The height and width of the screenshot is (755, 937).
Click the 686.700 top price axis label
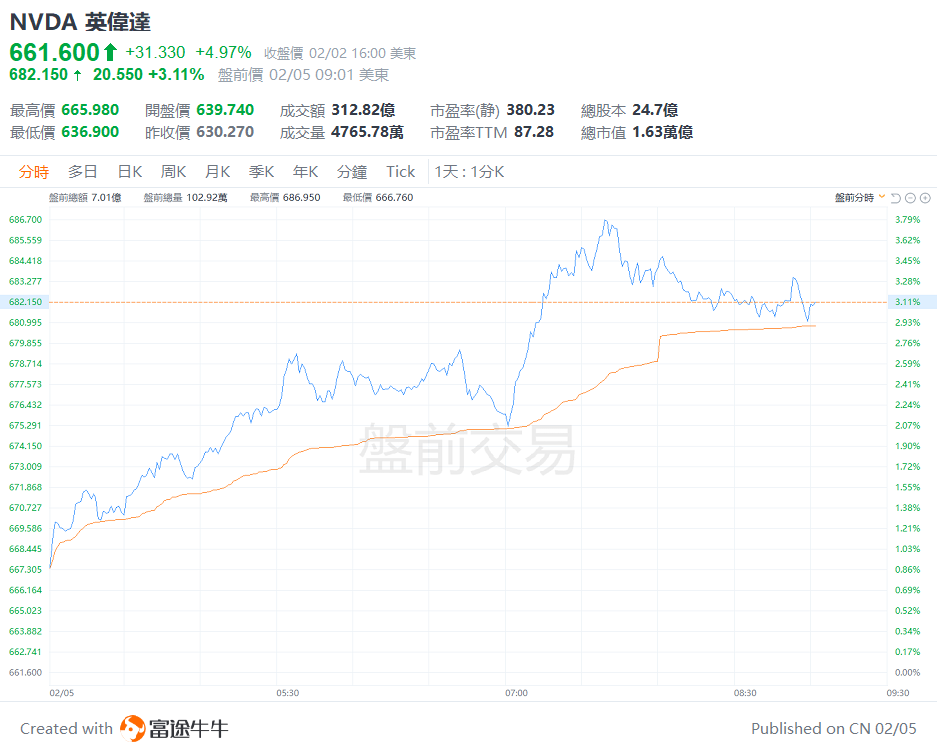tap(26, 220)
